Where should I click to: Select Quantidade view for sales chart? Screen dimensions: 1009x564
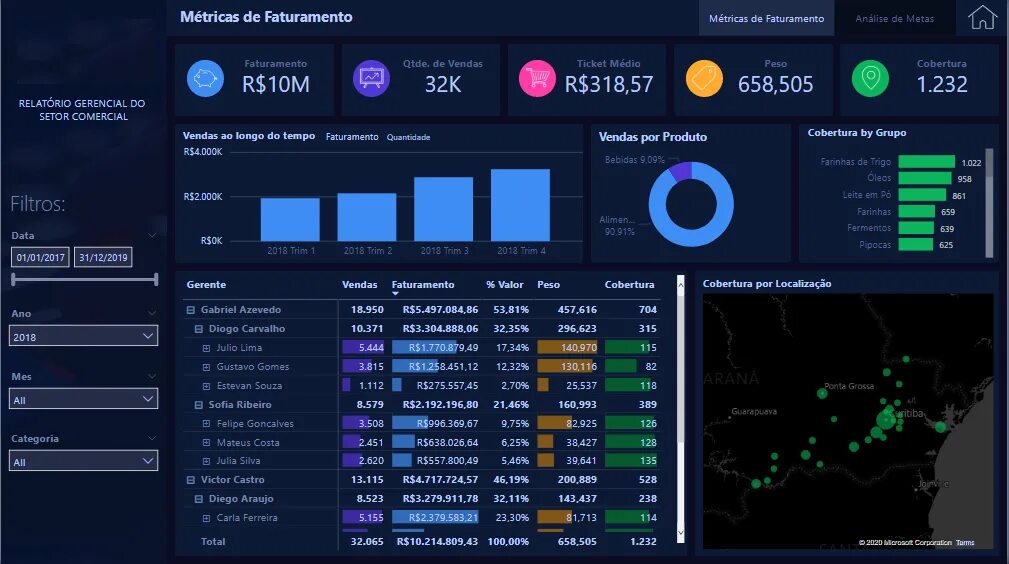(x=409, y=137)
